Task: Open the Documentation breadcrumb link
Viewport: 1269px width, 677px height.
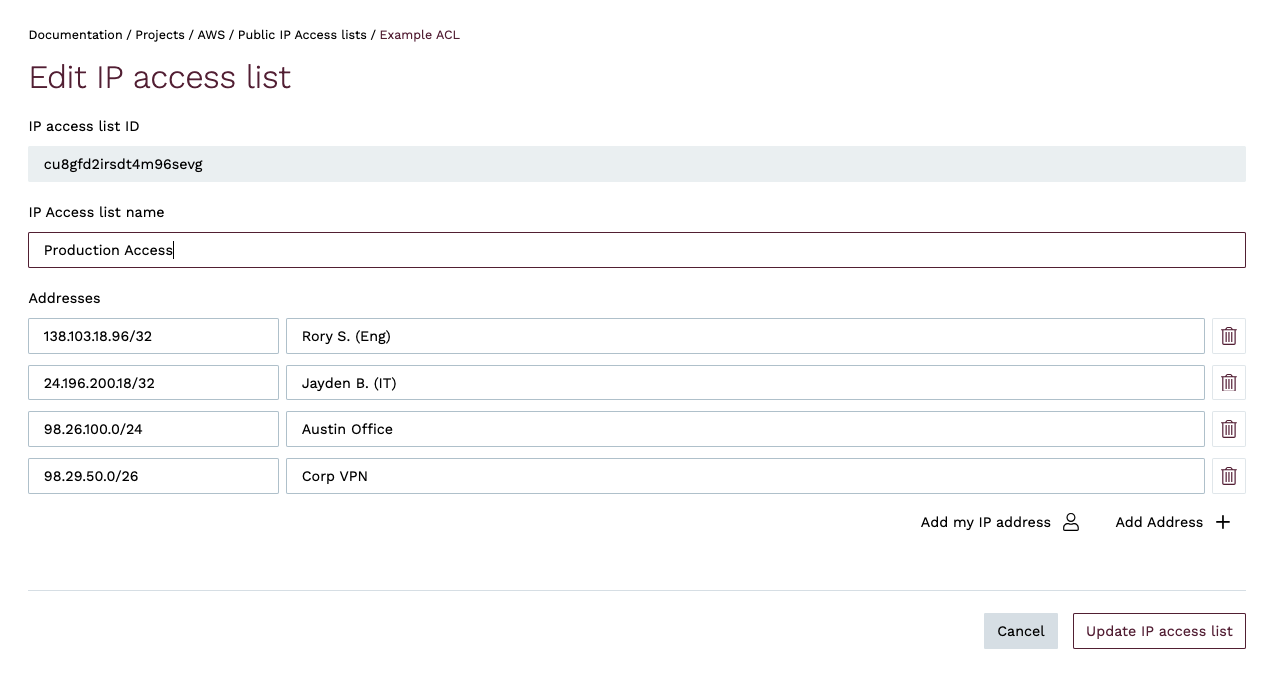Action: click(75, 34)
